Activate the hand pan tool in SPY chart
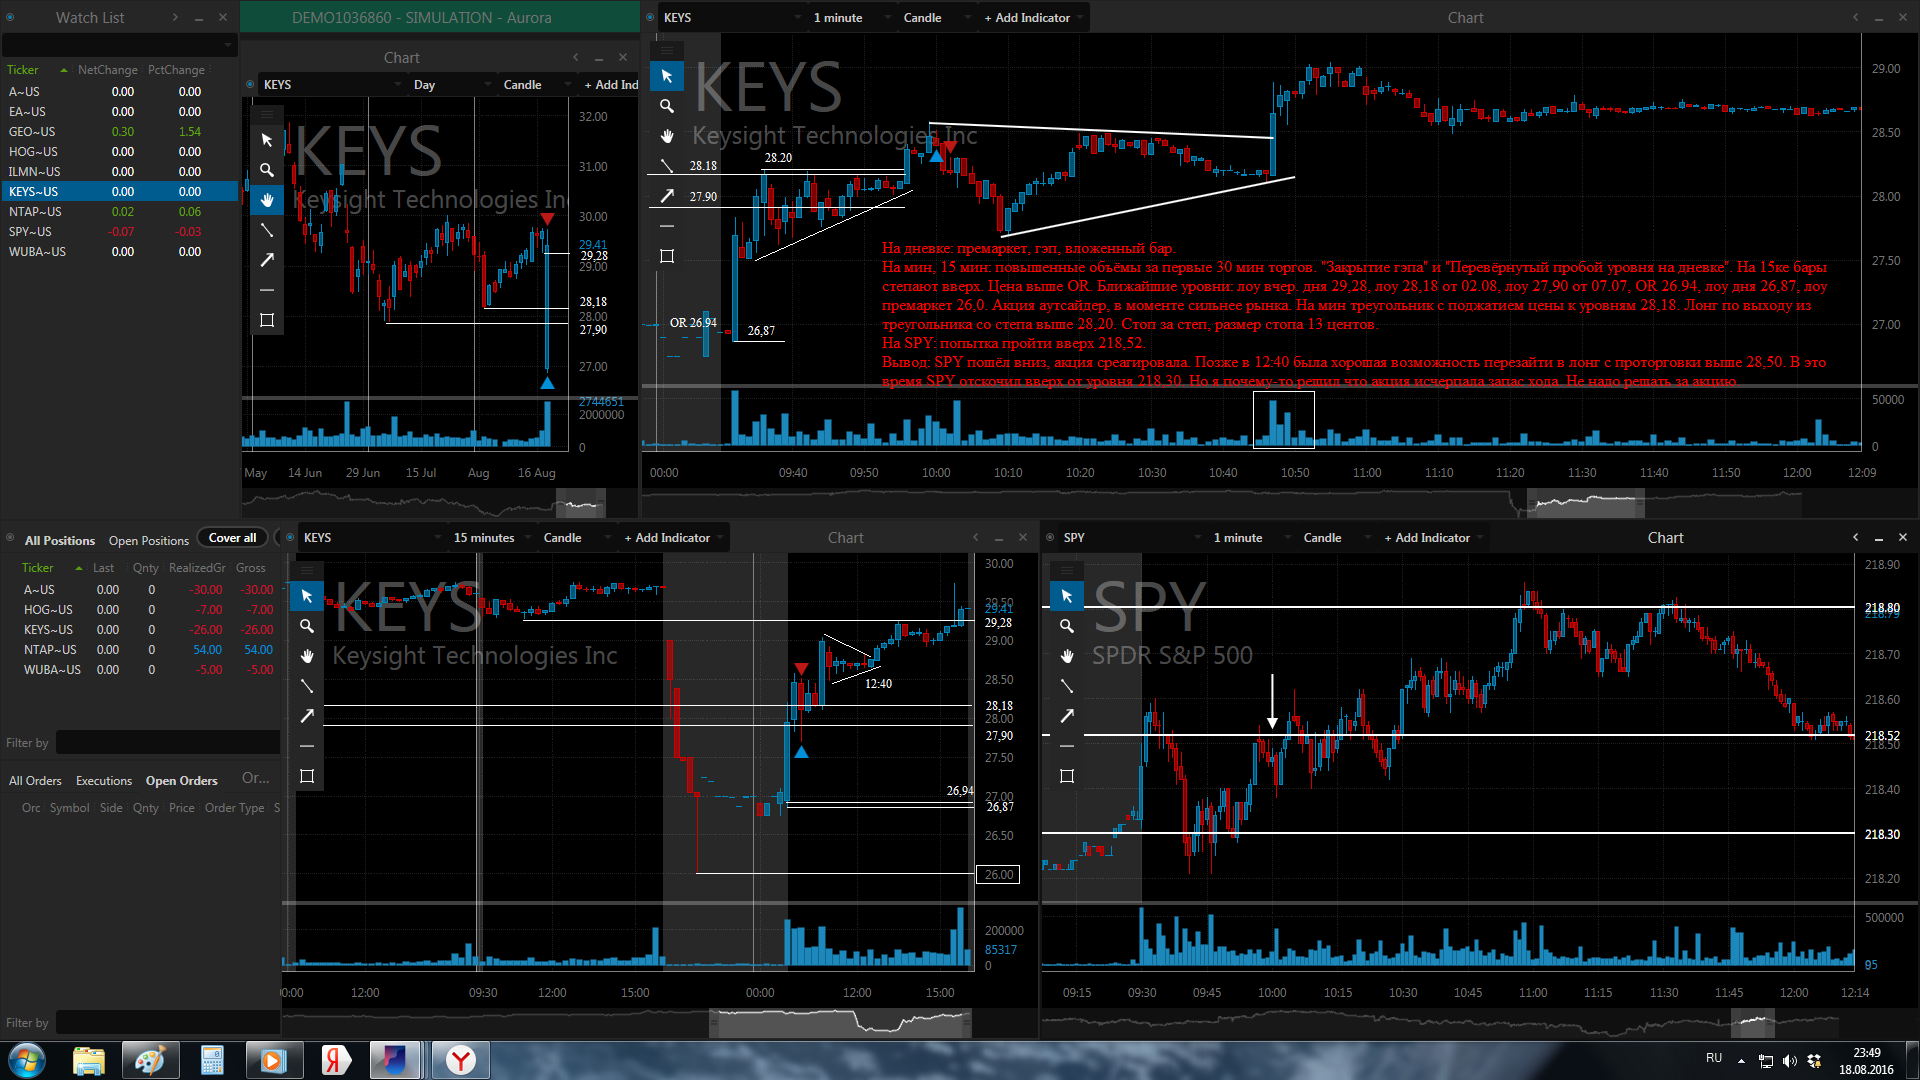The width and height of the screenshot is (1920, 1080). (x=1067, y=656)
